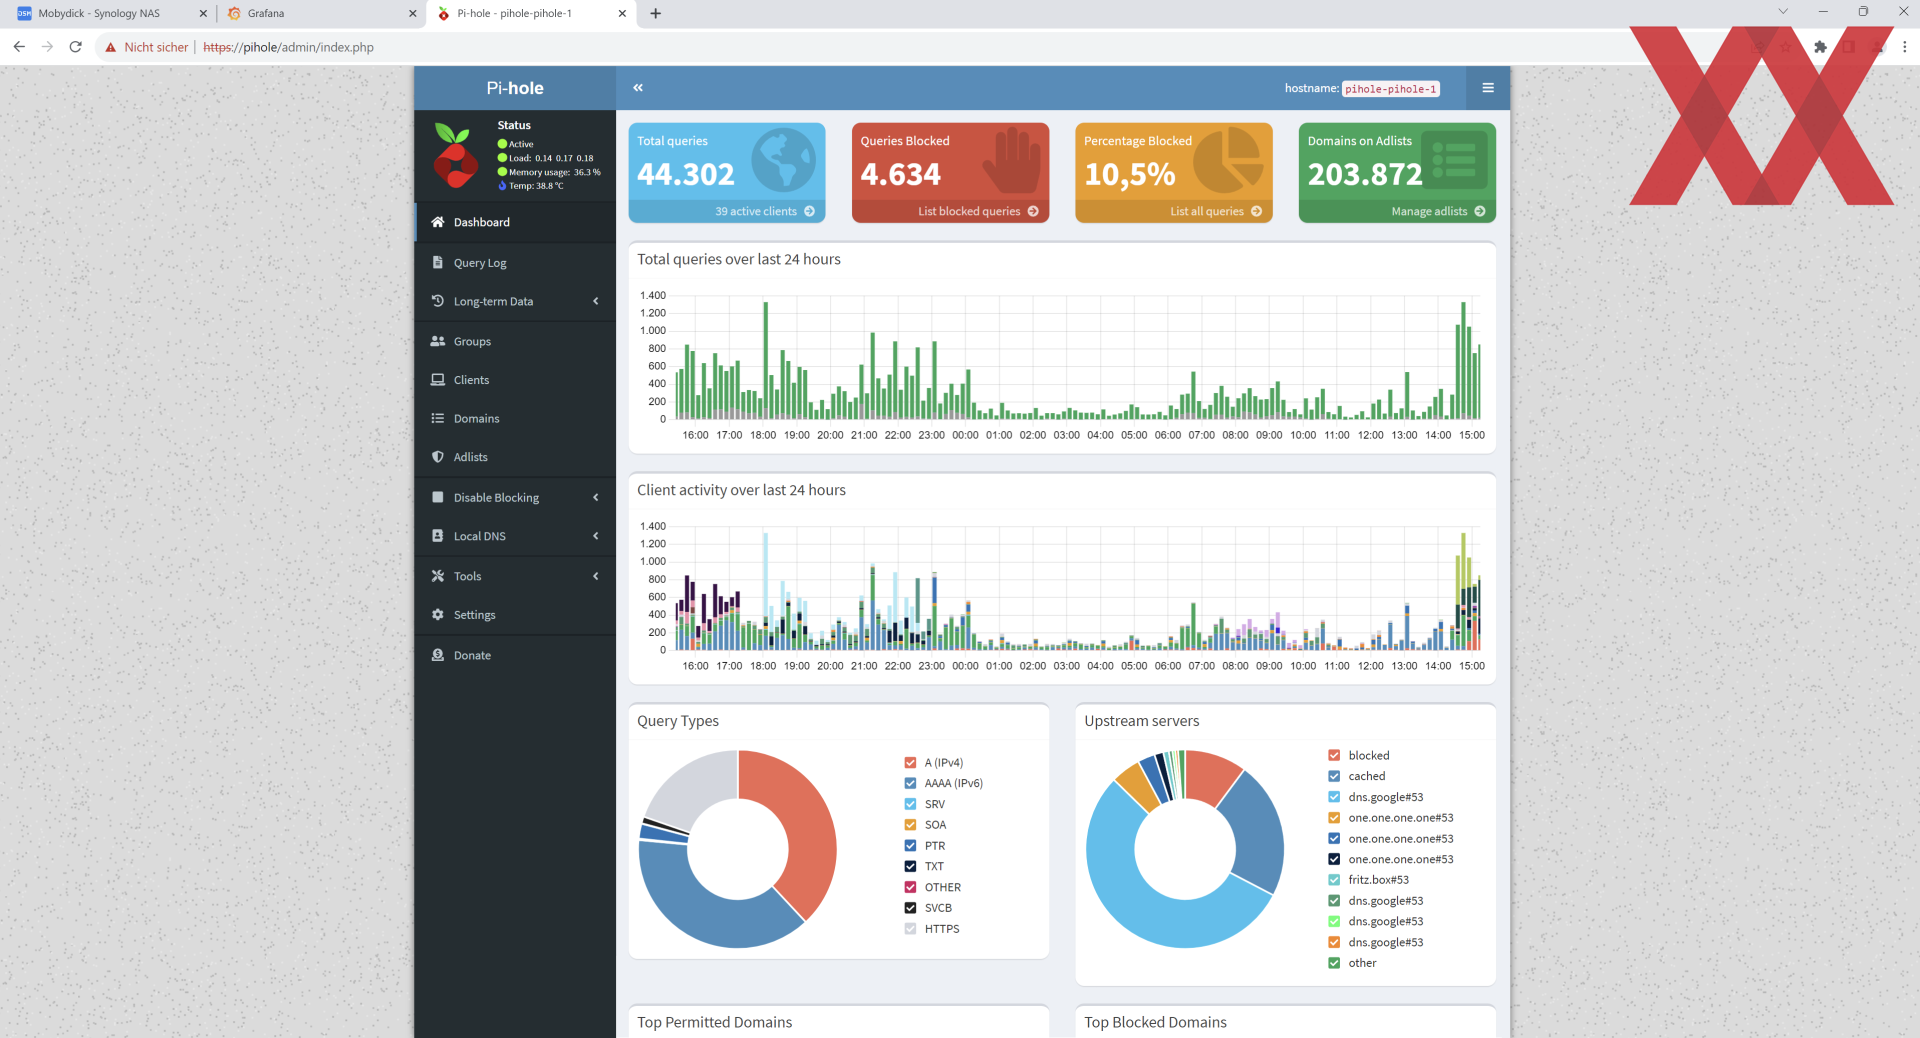The image size is (1920, 1038).
Task: Click the Clients laptop icon
Action: coord(437,380)
